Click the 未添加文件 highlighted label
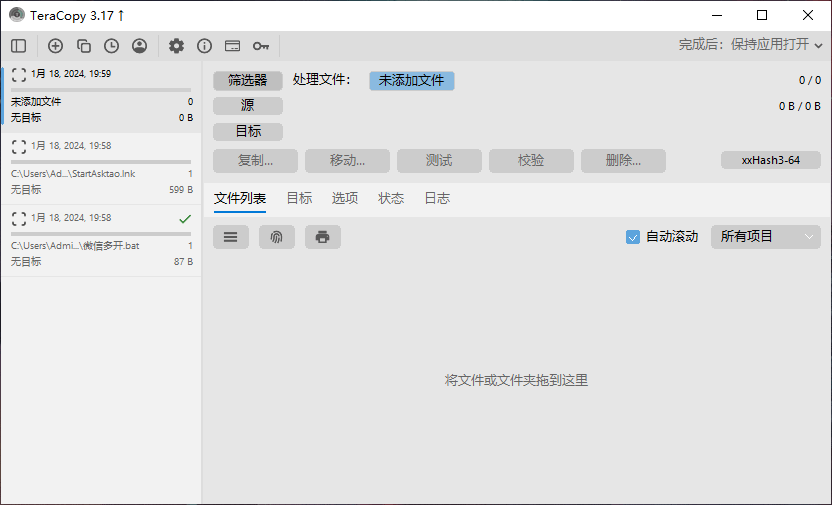The width and height of the screenshot is (832, 505). coord(412,81)
